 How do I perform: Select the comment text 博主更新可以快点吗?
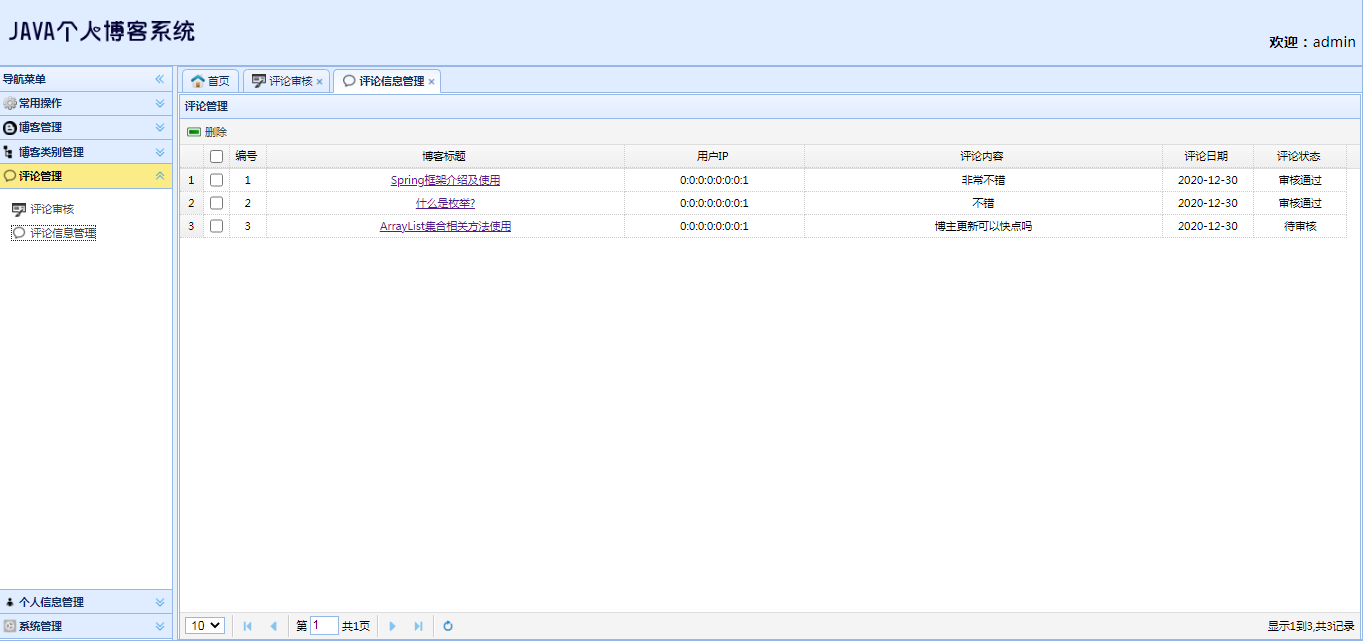pos(983,226)
